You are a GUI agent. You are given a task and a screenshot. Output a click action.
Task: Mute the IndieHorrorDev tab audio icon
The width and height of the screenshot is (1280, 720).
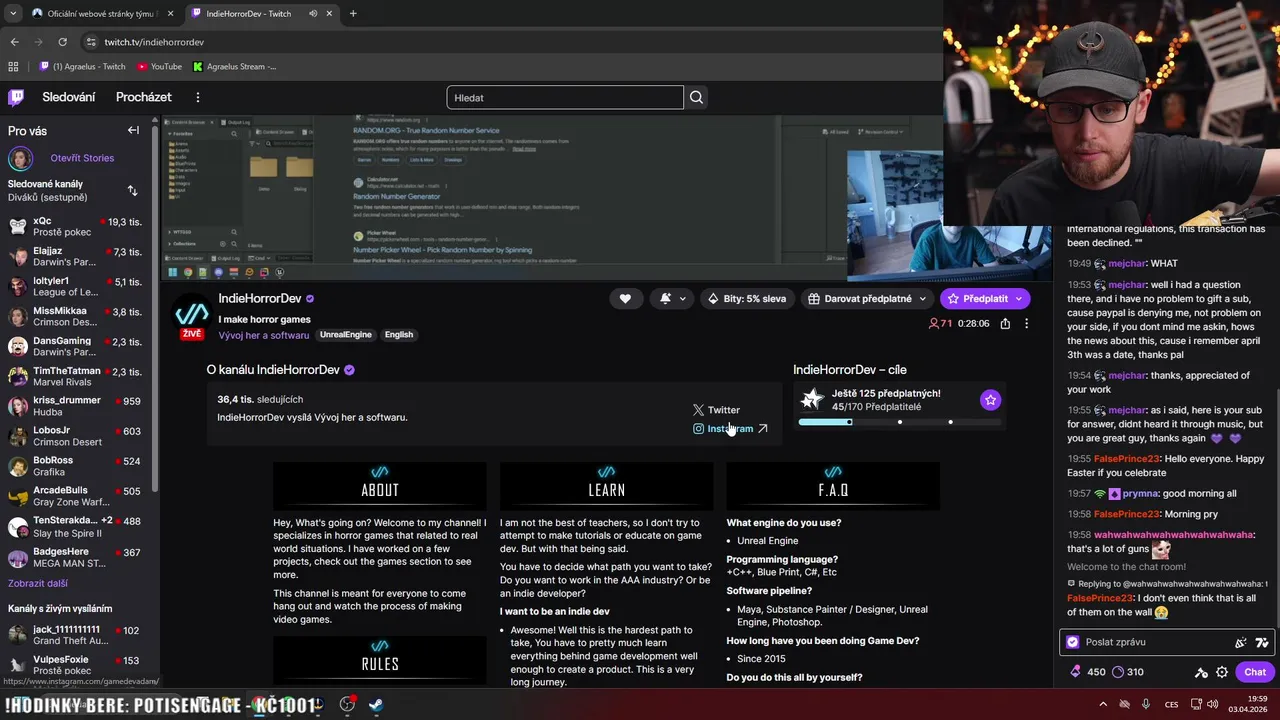(313, 14)
